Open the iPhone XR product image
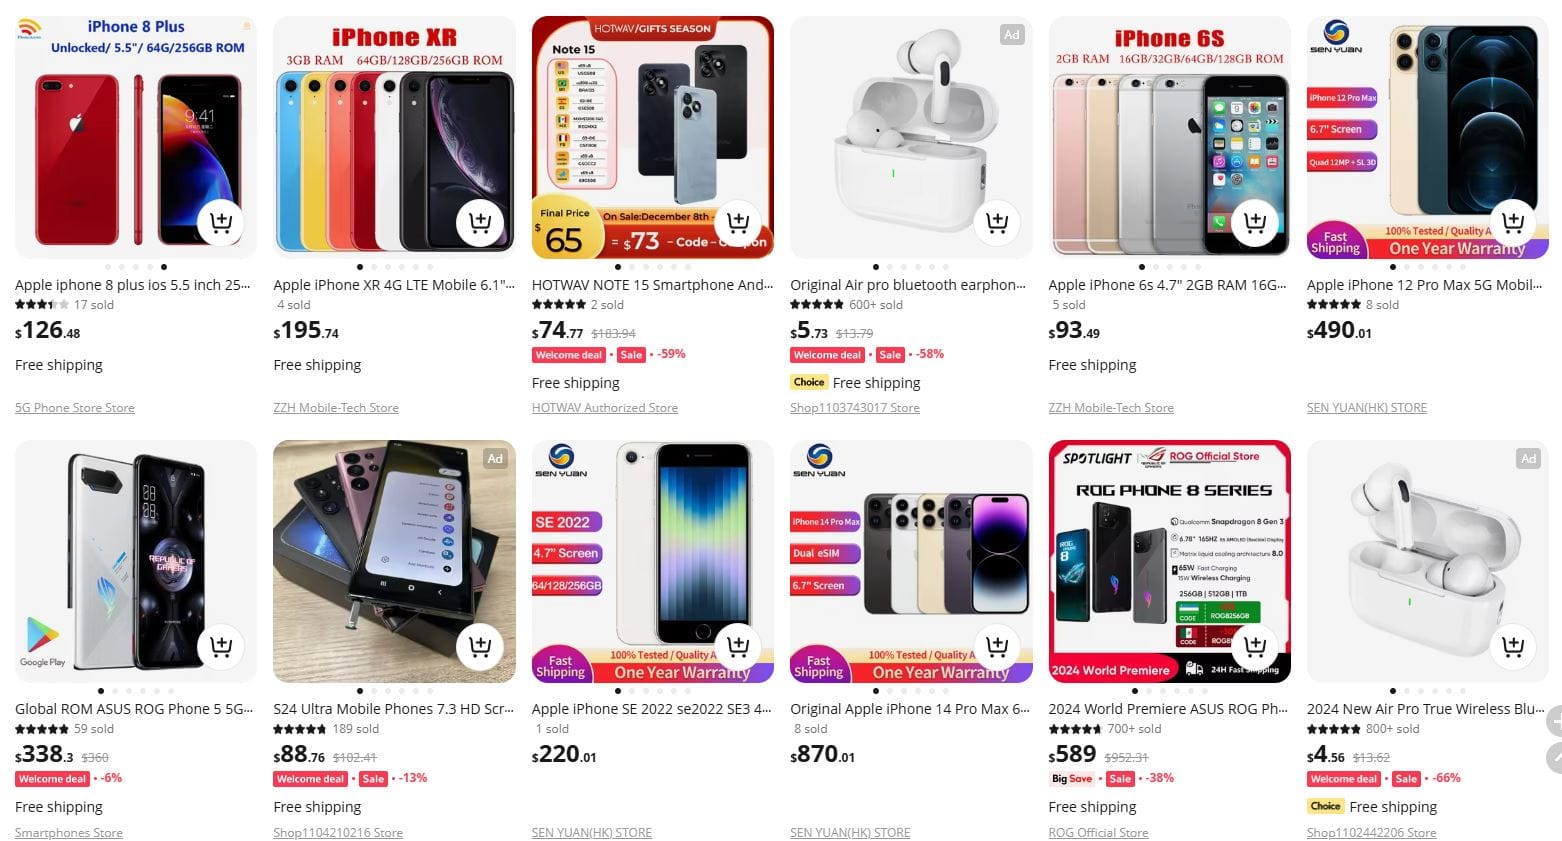This screenshot has height=841, width=1562. click(394, 137)
